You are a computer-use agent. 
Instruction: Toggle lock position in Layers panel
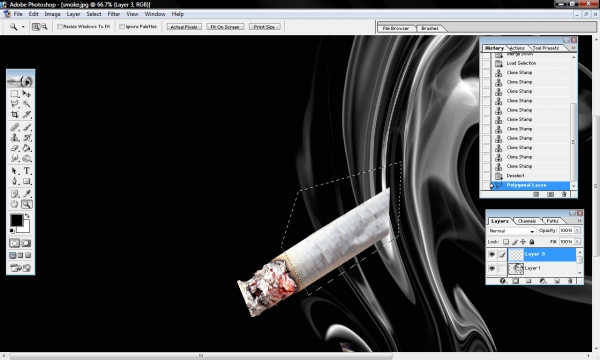pyautogui.click(x=523, y=242)
